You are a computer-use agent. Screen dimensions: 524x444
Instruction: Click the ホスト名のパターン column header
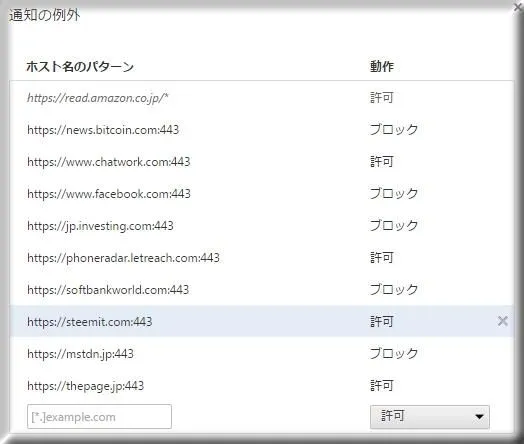(80, 67)
